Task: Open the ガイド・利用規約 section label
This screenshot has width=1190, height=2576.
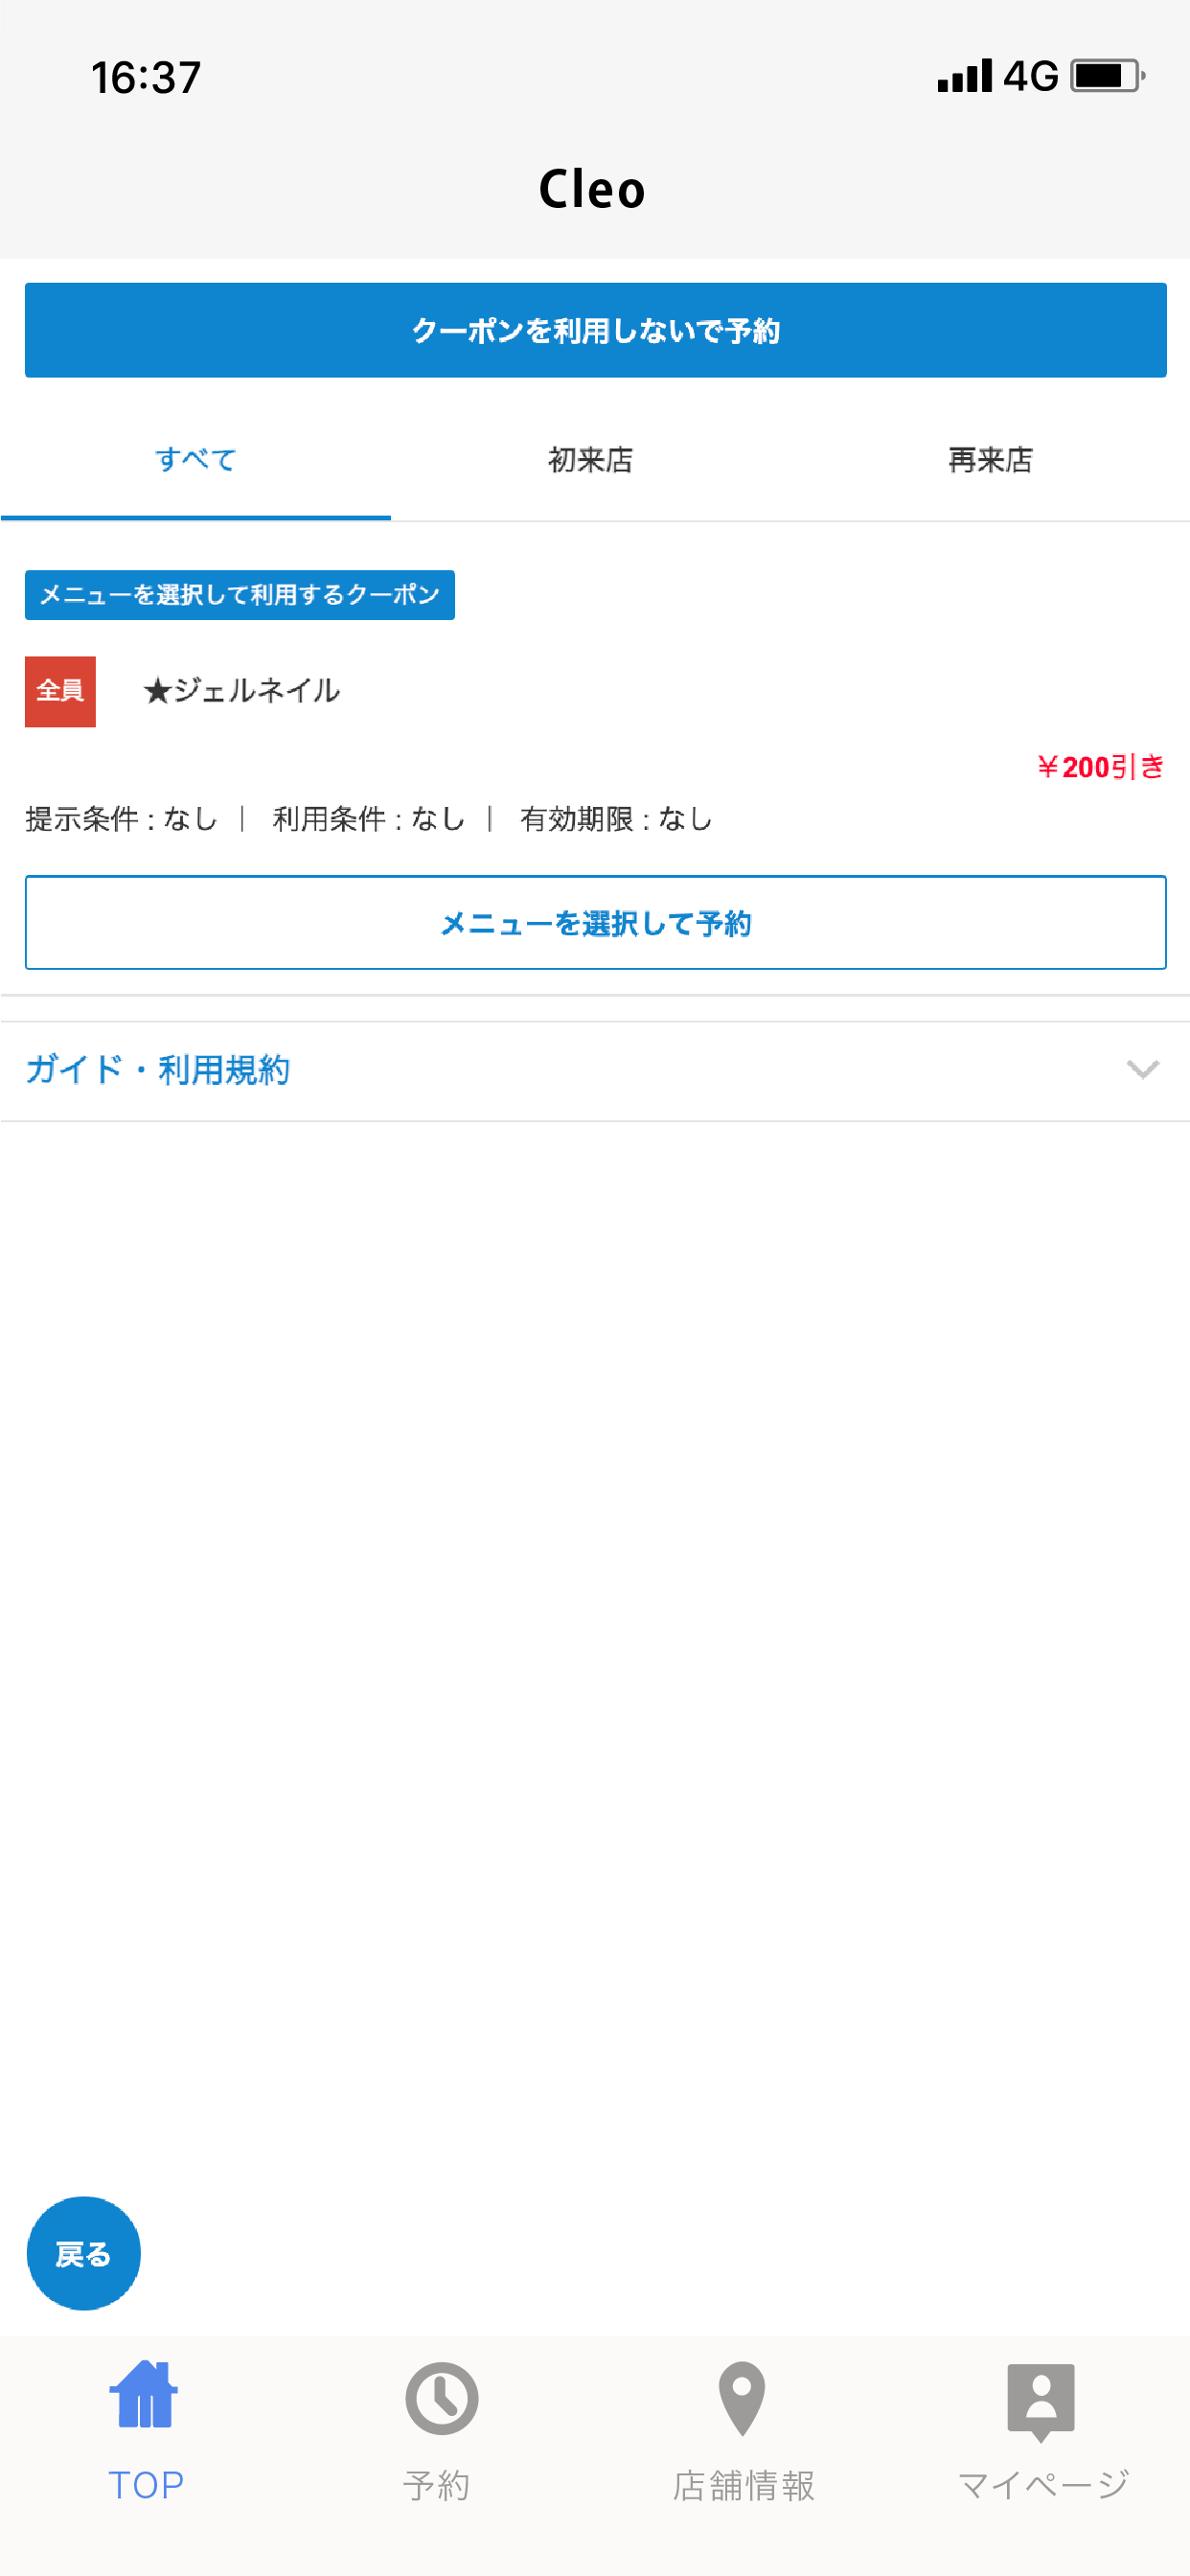Action: 157,1069
